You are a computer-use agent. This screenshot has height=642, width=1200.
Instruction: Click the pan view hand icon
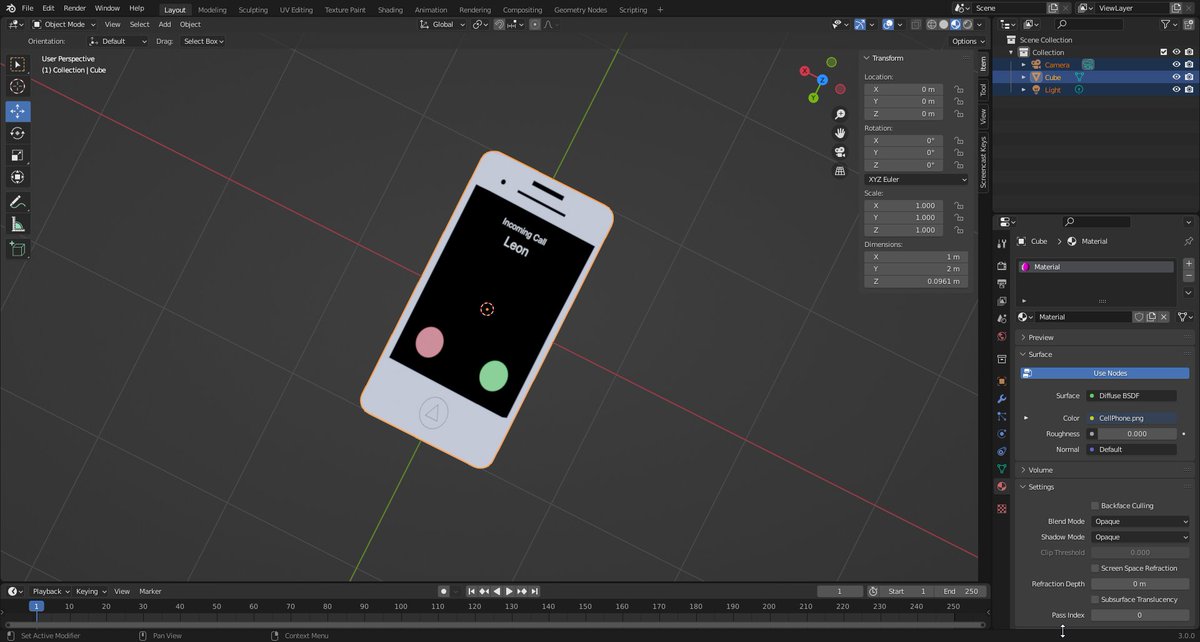(x=840, y=133)
